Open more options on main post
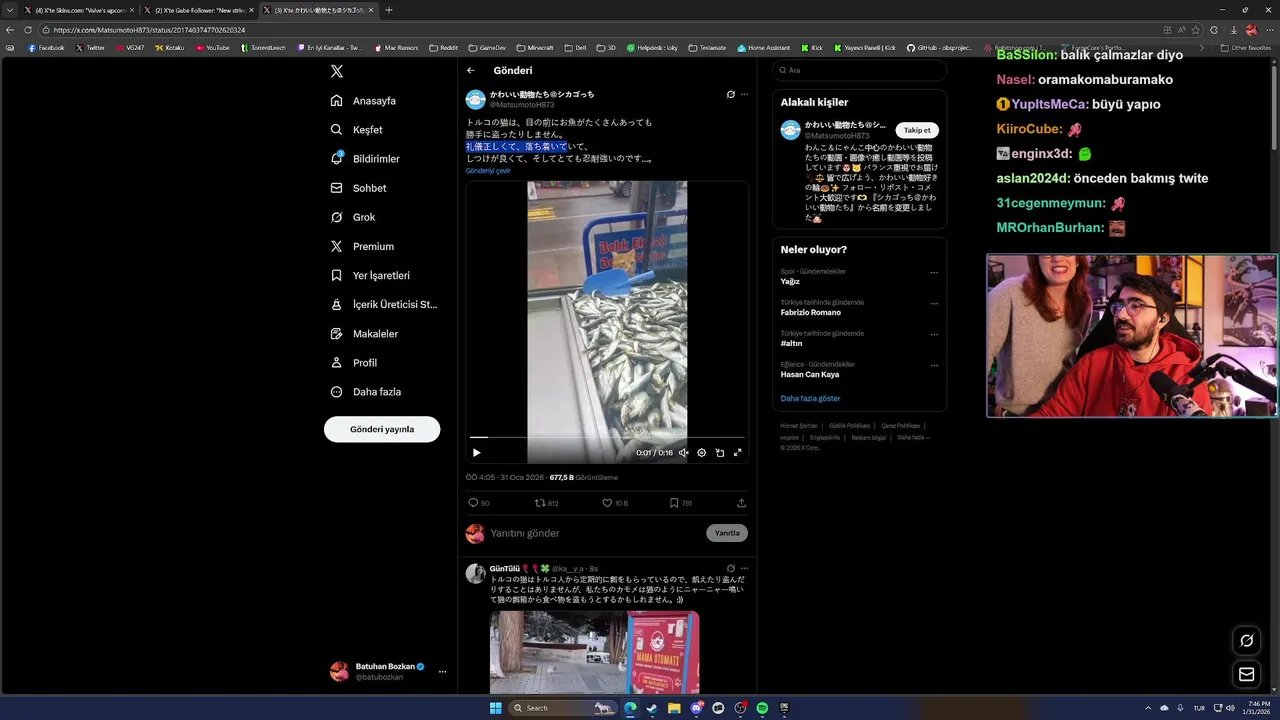Image resolution: width=1280 pixels, height=720 pixels. click(744, 95)
